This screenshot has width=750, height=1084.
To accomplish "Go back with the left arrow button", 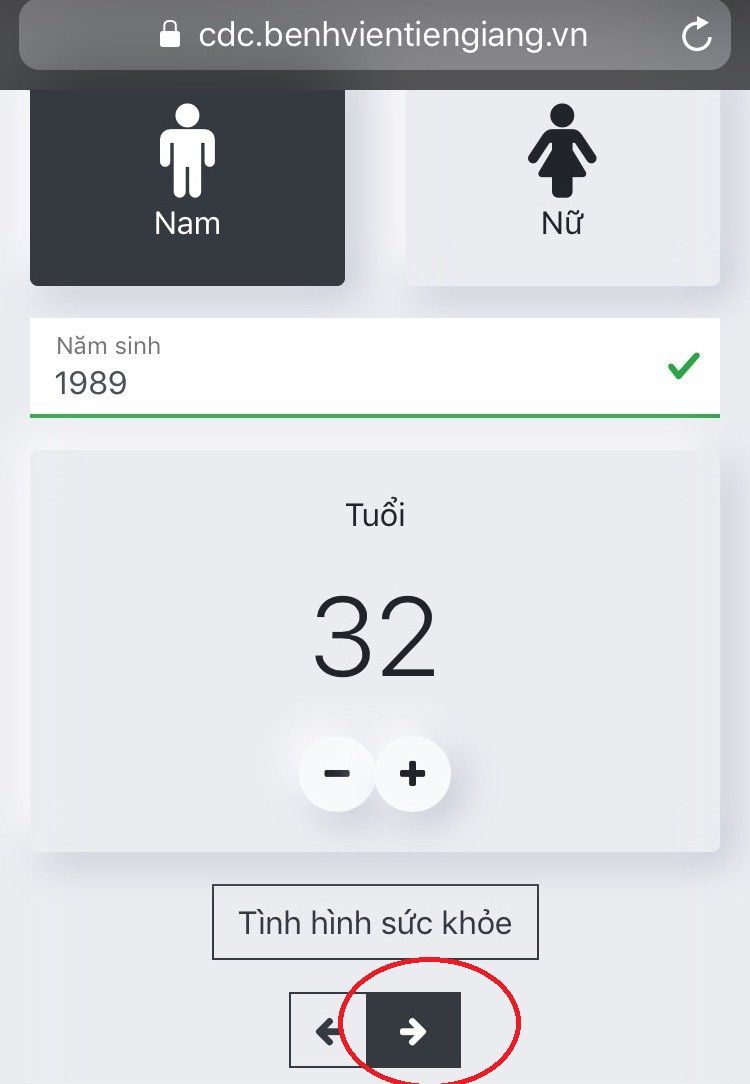I will click(x=328, y=1031).
